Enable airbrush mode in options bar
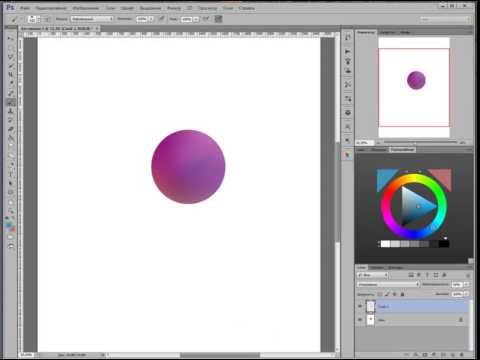The height and width of the screenshot is (360, 480). pyautogui.click(x=206, y=19)
